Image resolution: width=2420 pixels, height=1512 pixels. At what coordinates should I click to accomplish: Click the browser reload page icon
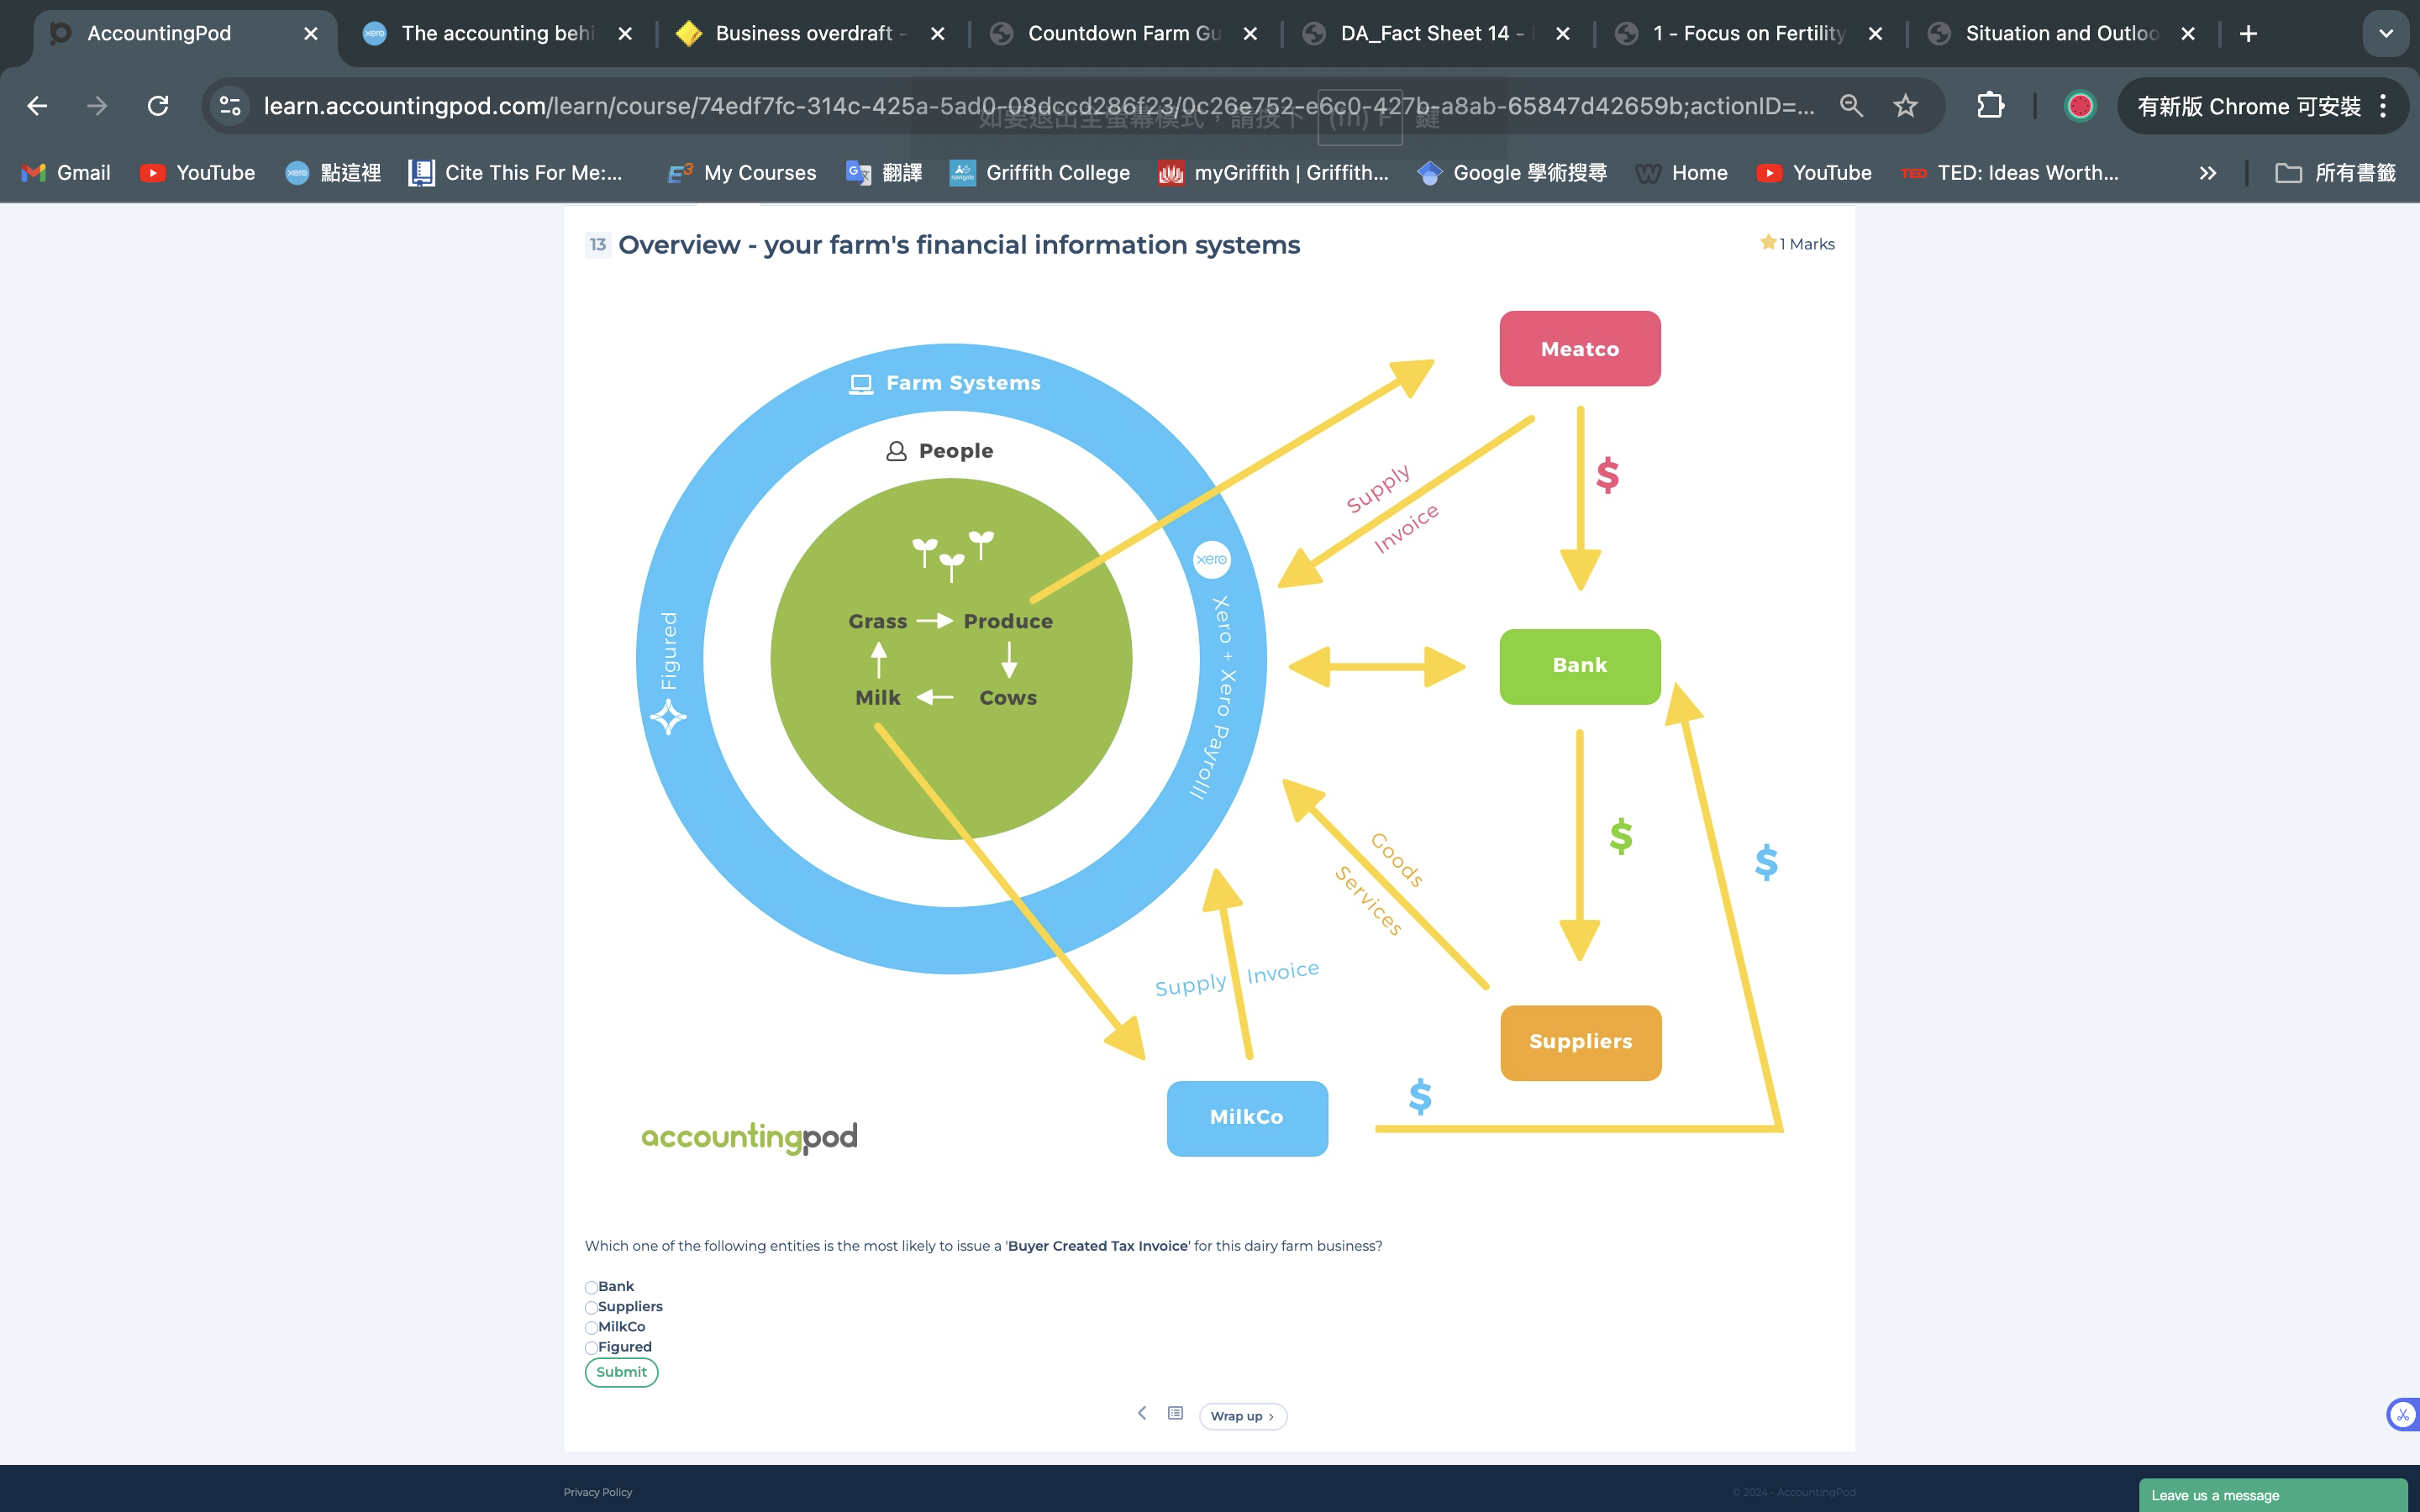pos(158,106)
